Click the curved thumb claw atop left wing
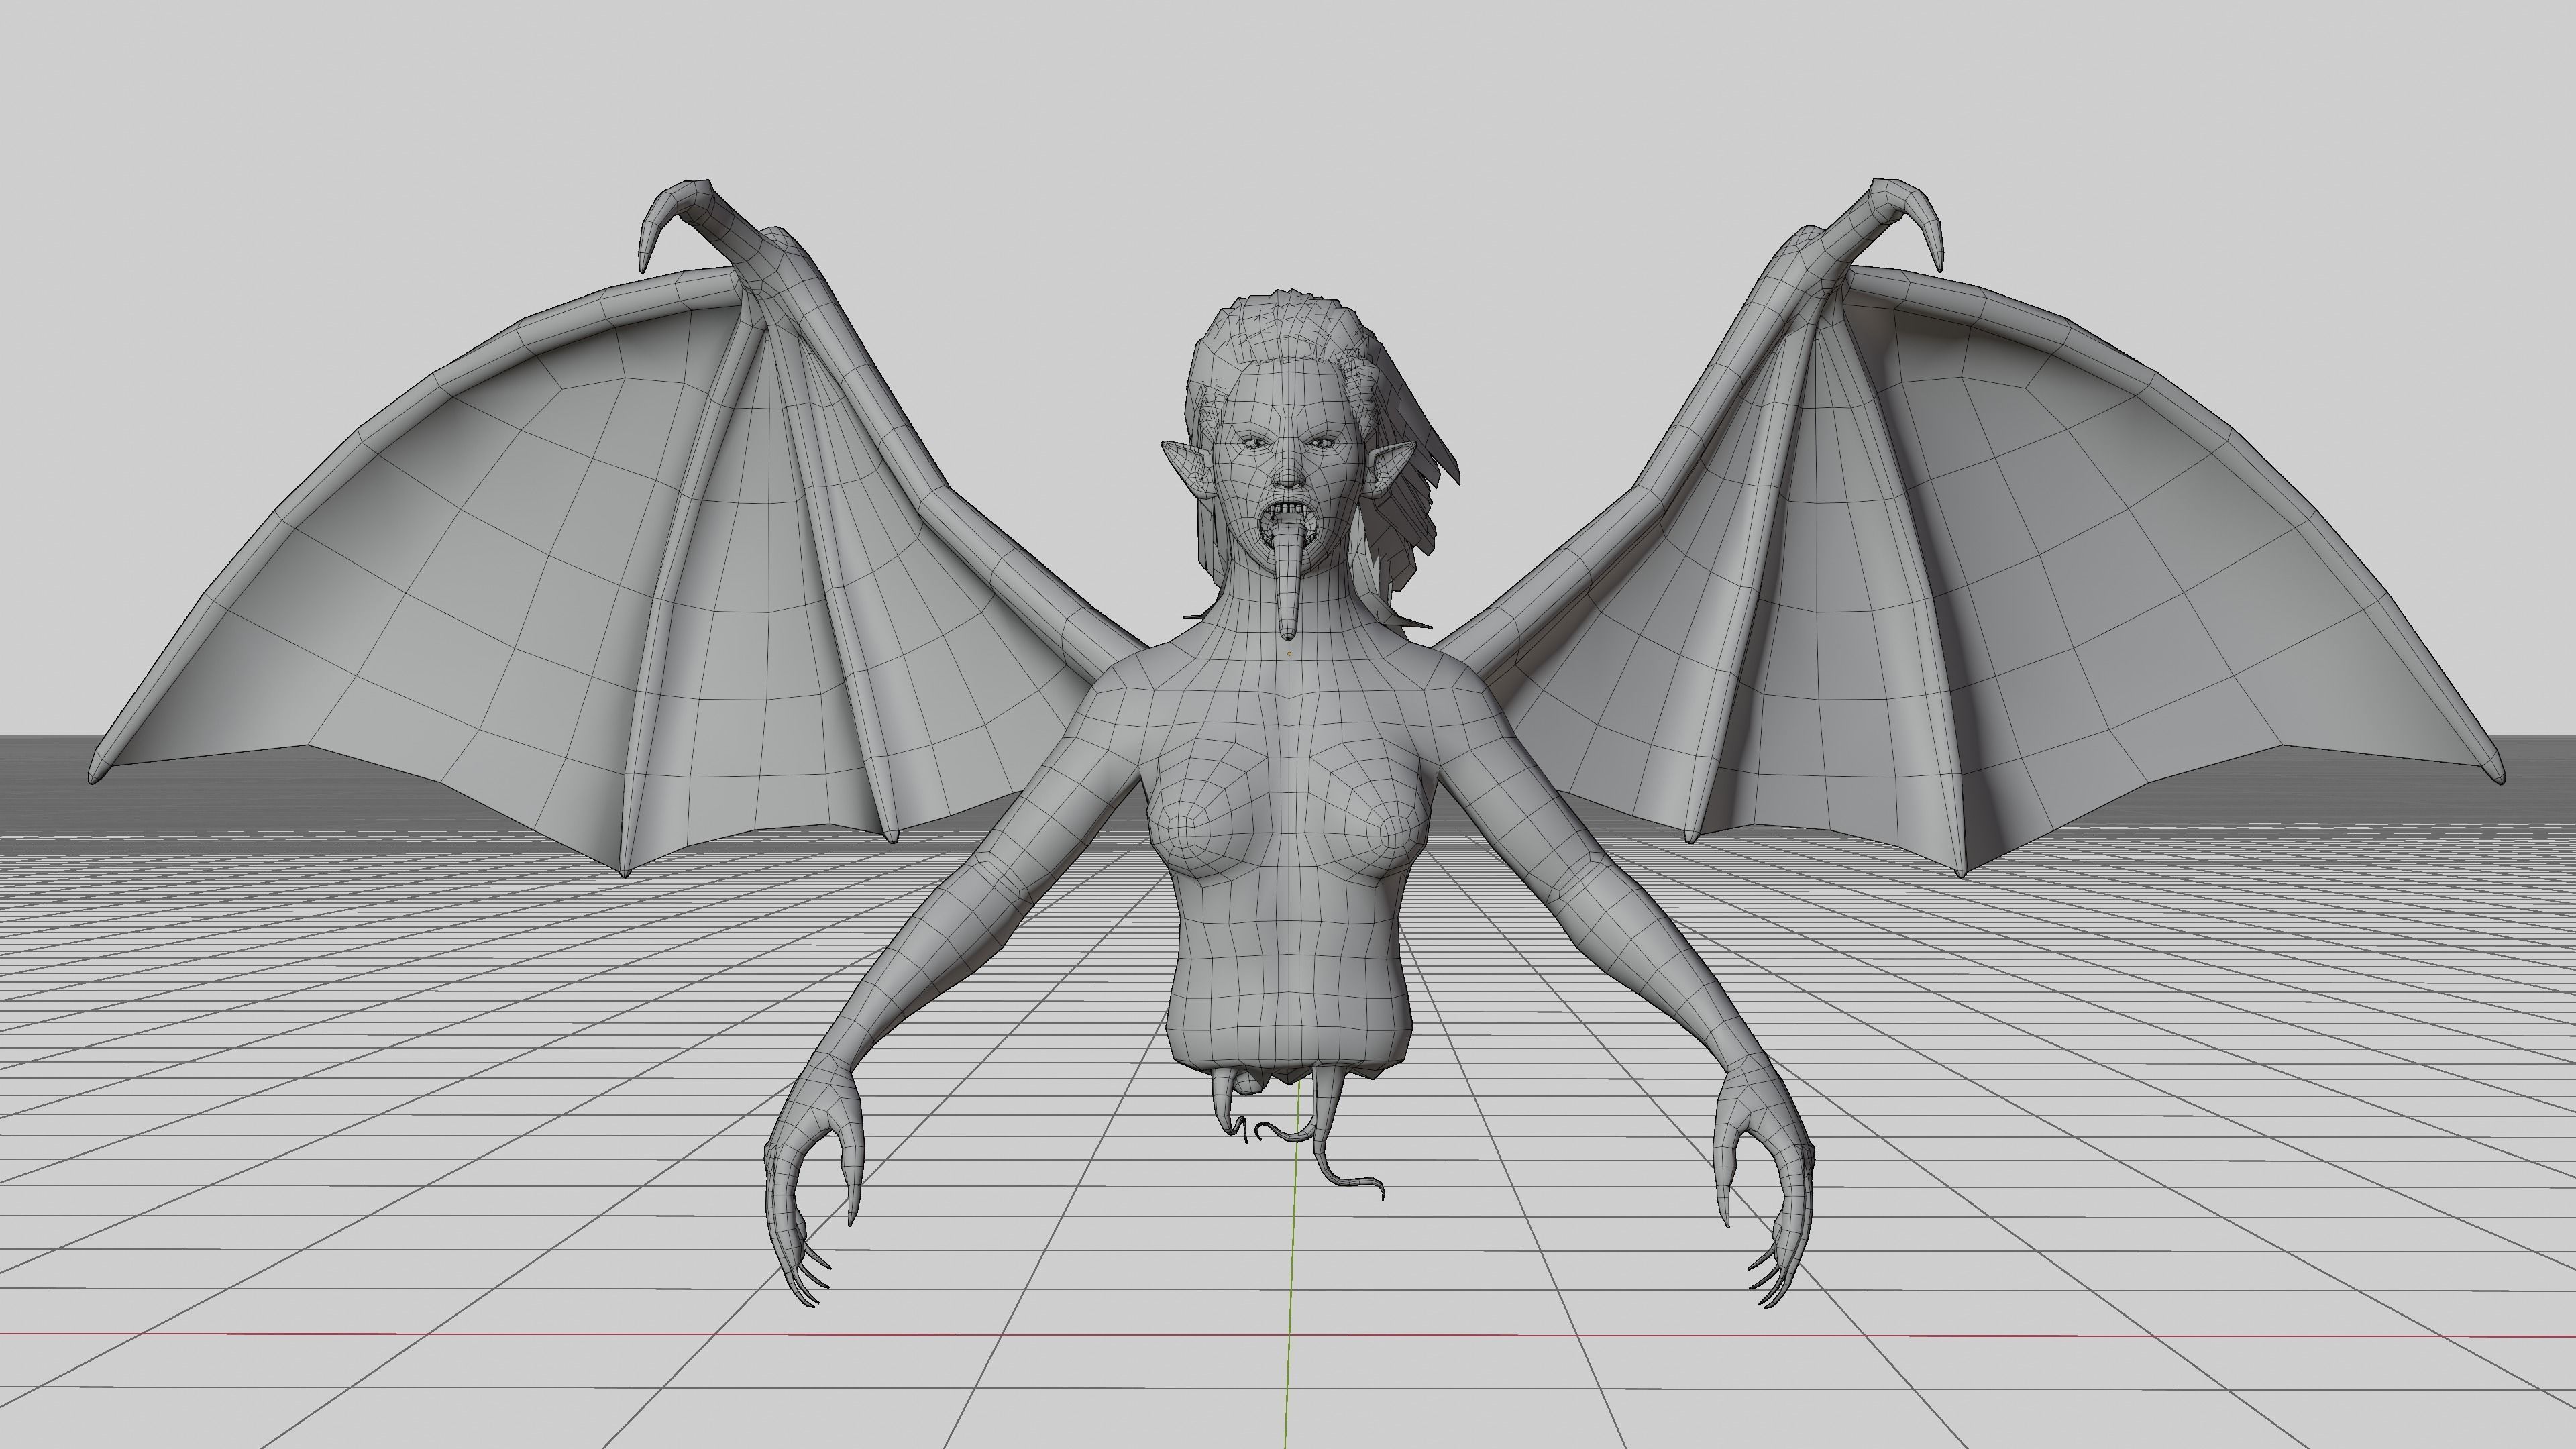The height and width of the screenshot is (1449, 2576). pos(672,219)
